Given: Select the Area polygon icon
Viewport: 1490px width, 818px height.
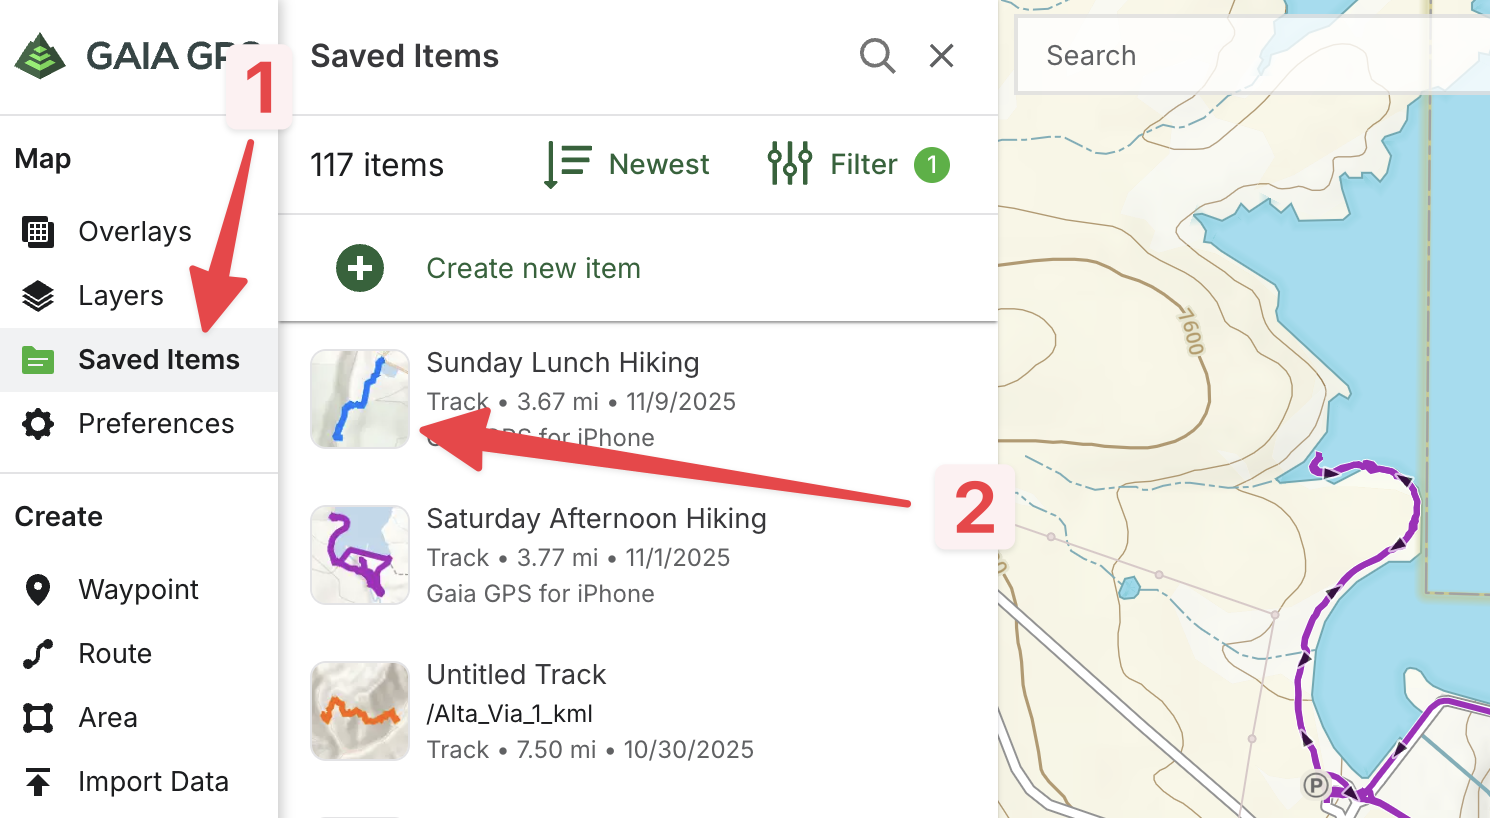Looking at the screenshot, I should (x=38, y=718).
